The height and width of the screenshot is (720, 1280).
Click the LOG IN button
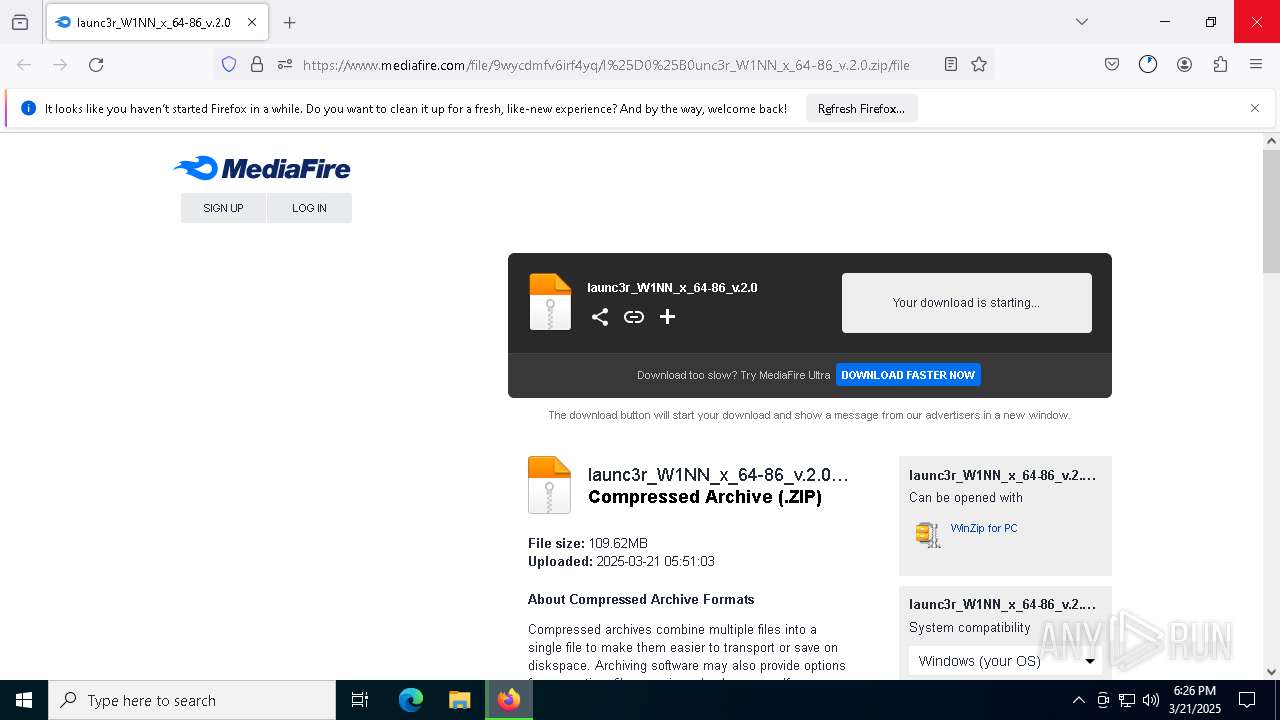(x=309, y=208)
